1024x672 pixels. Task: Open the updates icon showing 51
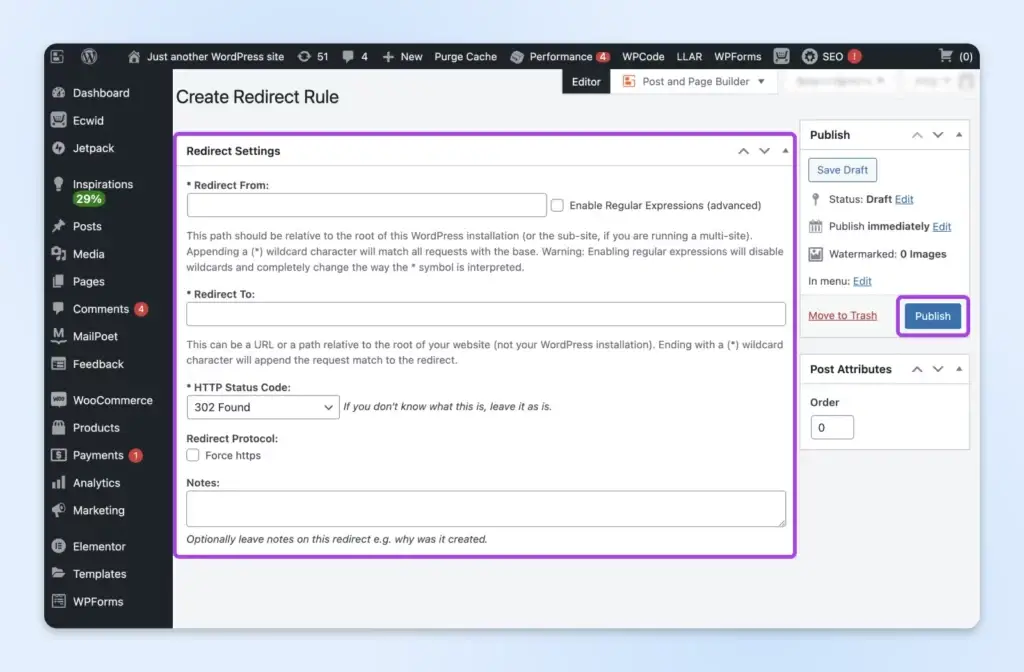304,57
